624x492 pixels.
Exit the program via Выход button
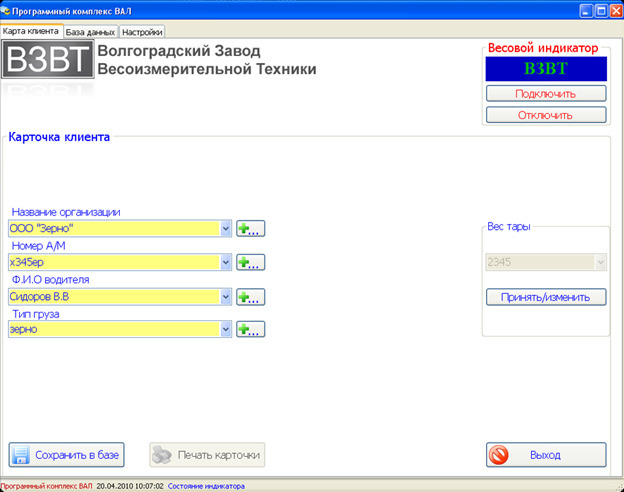coord(546,455)
